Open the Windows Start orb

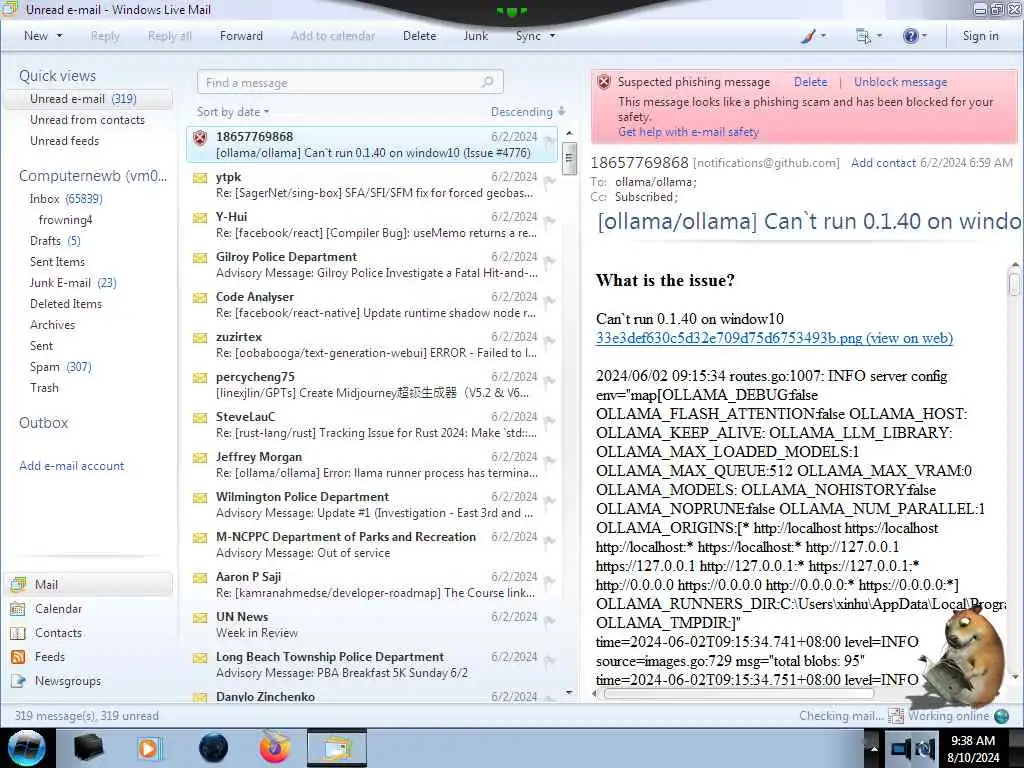27,748
